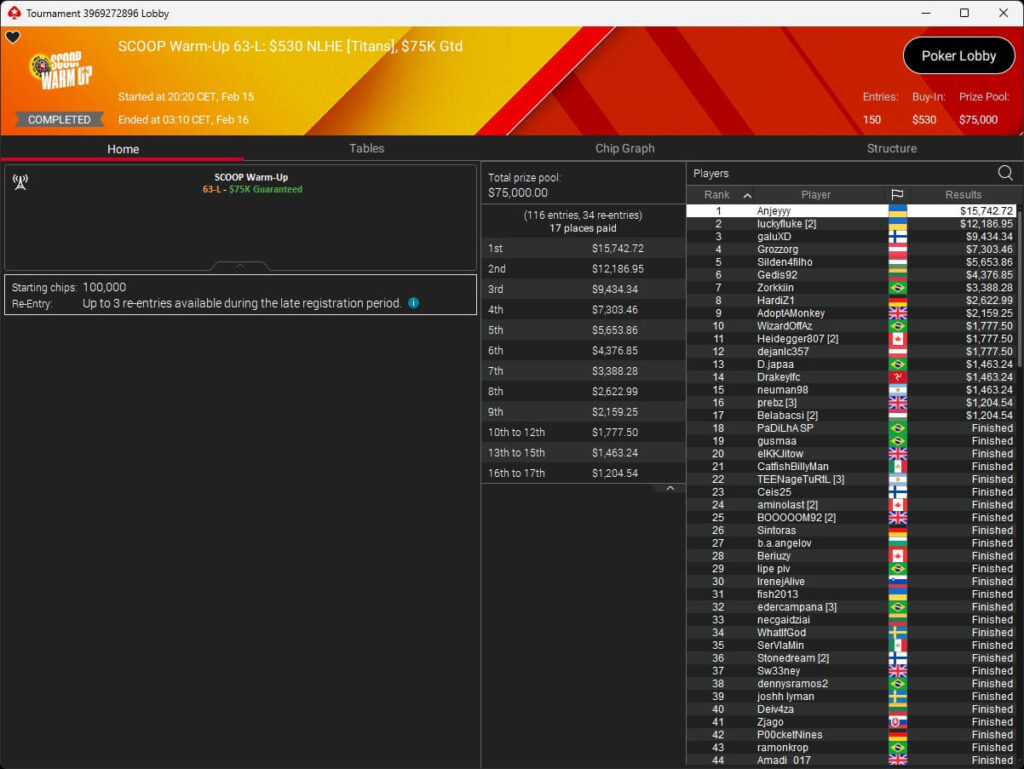Click the country flag next to Anjeyyy
1024x769 pixels.
point(897,211)
